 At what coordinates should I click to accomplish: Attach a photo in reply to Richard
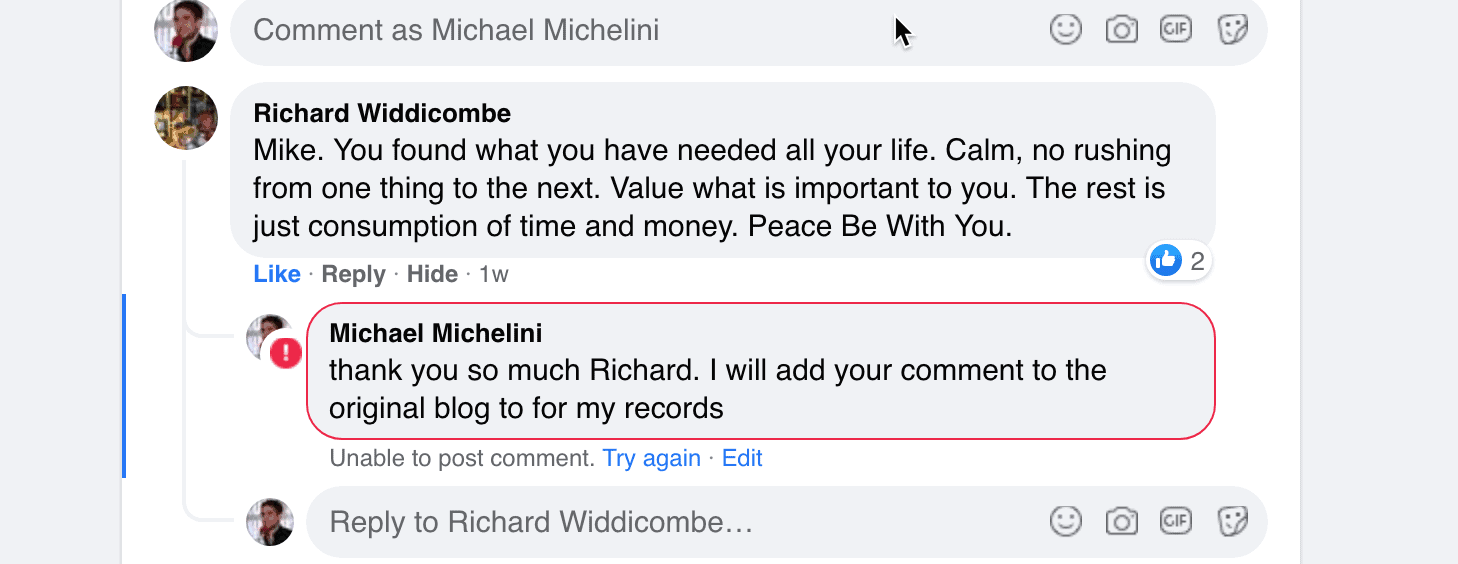click(x=1122, y=521)
